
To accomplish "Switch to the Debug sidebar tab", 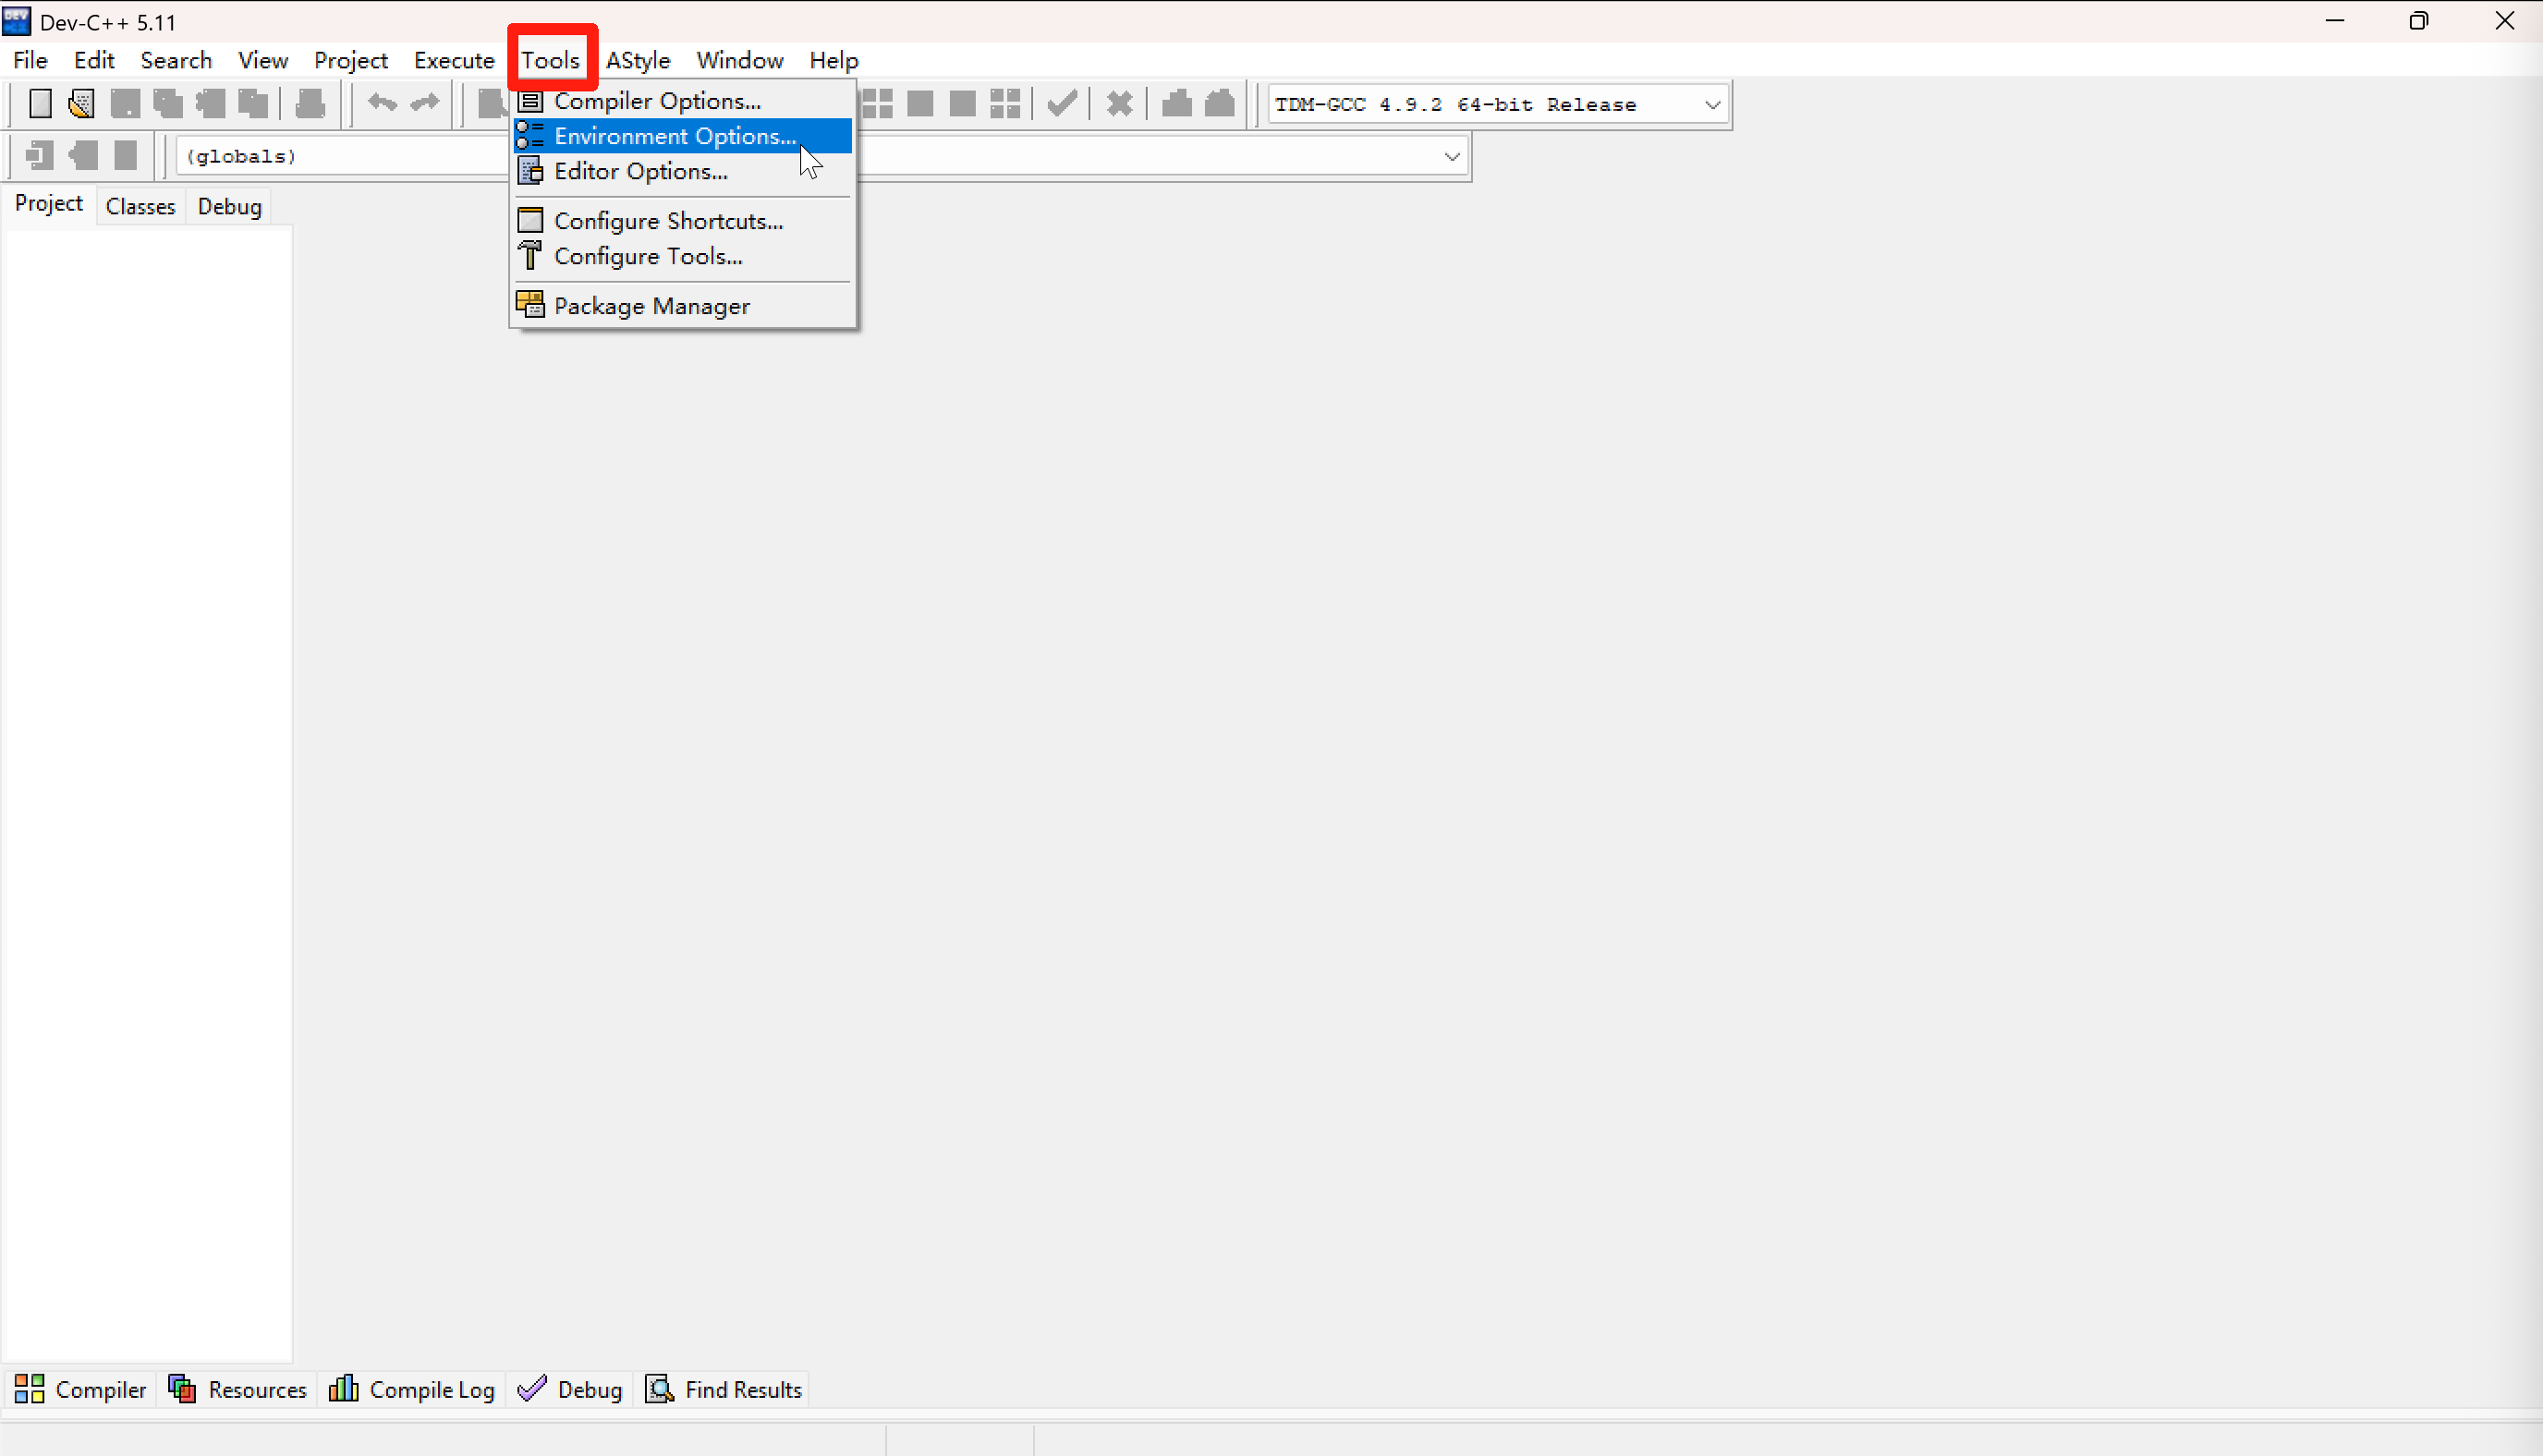I will pyautogui.click(x=229, y=206).
